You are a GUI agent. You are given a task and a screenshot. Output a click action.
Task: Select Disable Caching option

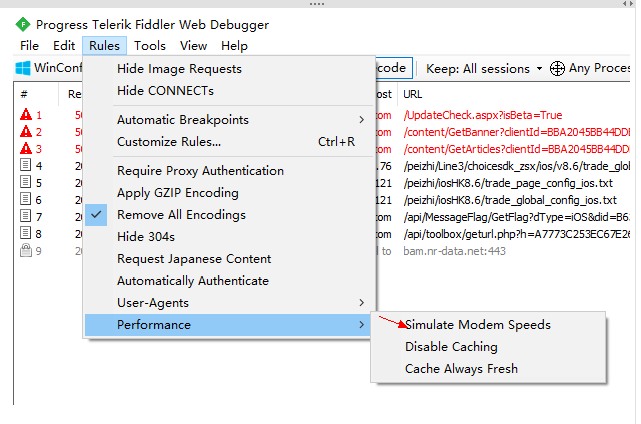[x=488, y=347]
